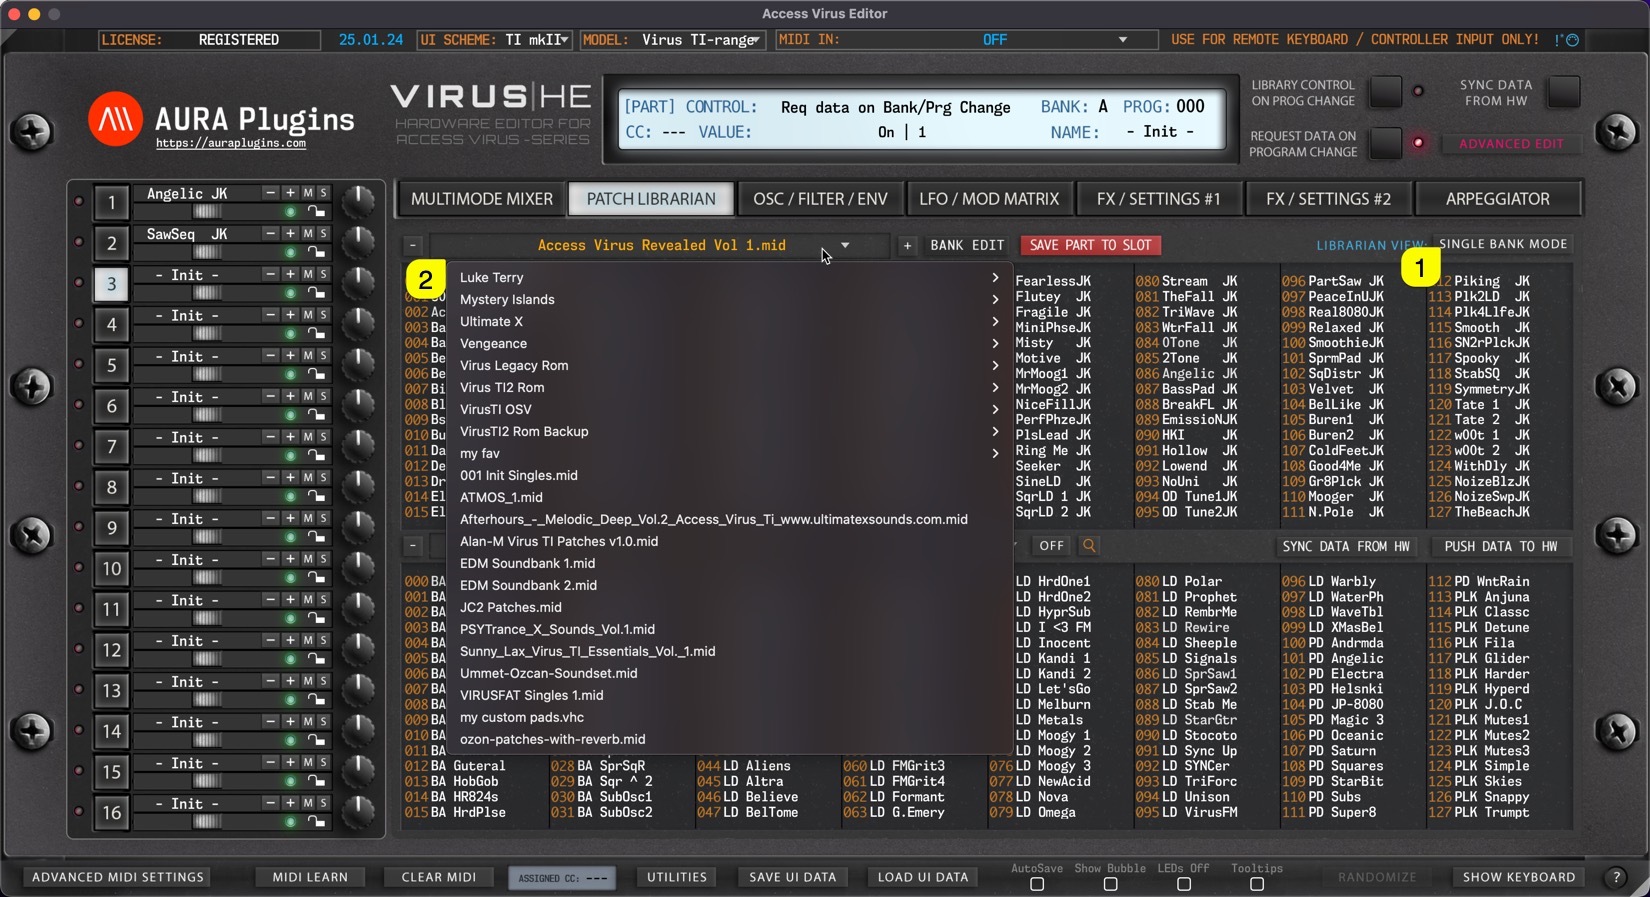Toggle Request Data on Program Change button
This screenshot has width=1650, height=897.
click(x=1385, y=143)
